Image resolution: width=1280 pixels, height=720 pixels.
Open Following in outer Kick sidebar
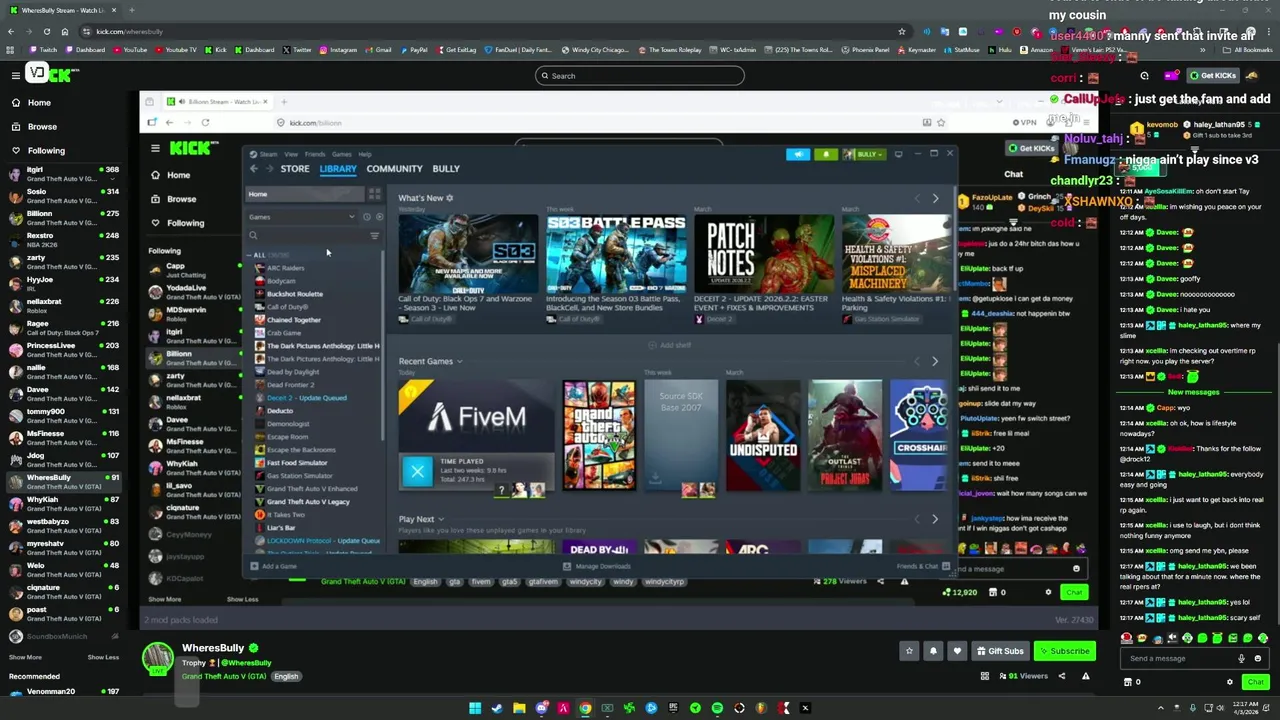46,151
